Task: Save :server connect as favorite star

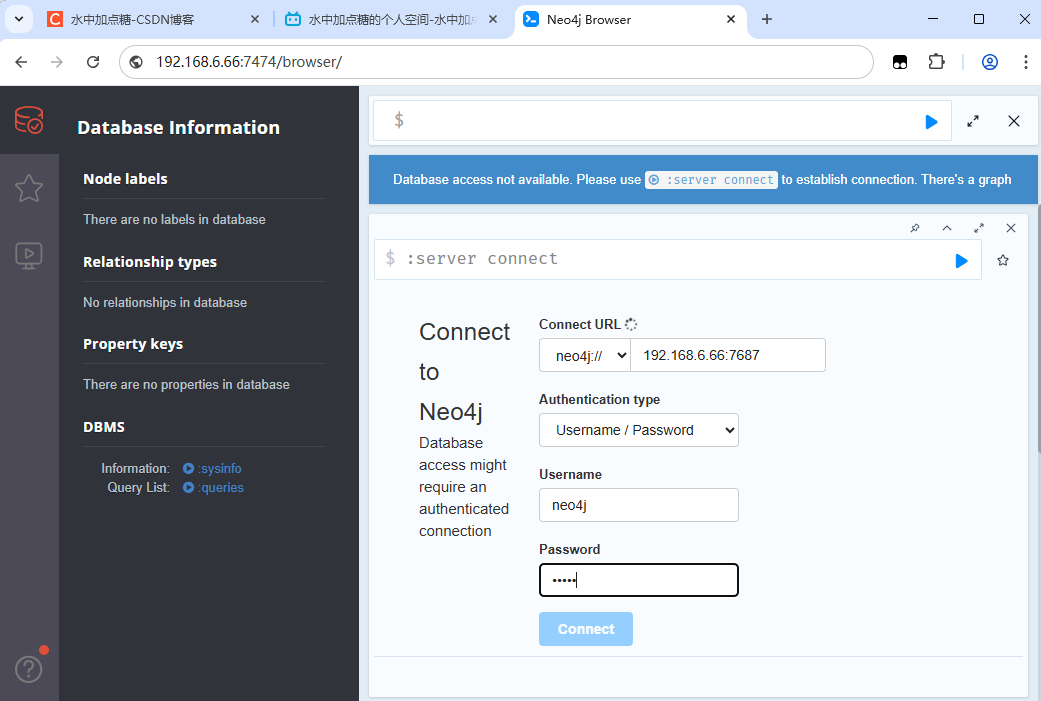Action: [1002, 260]
